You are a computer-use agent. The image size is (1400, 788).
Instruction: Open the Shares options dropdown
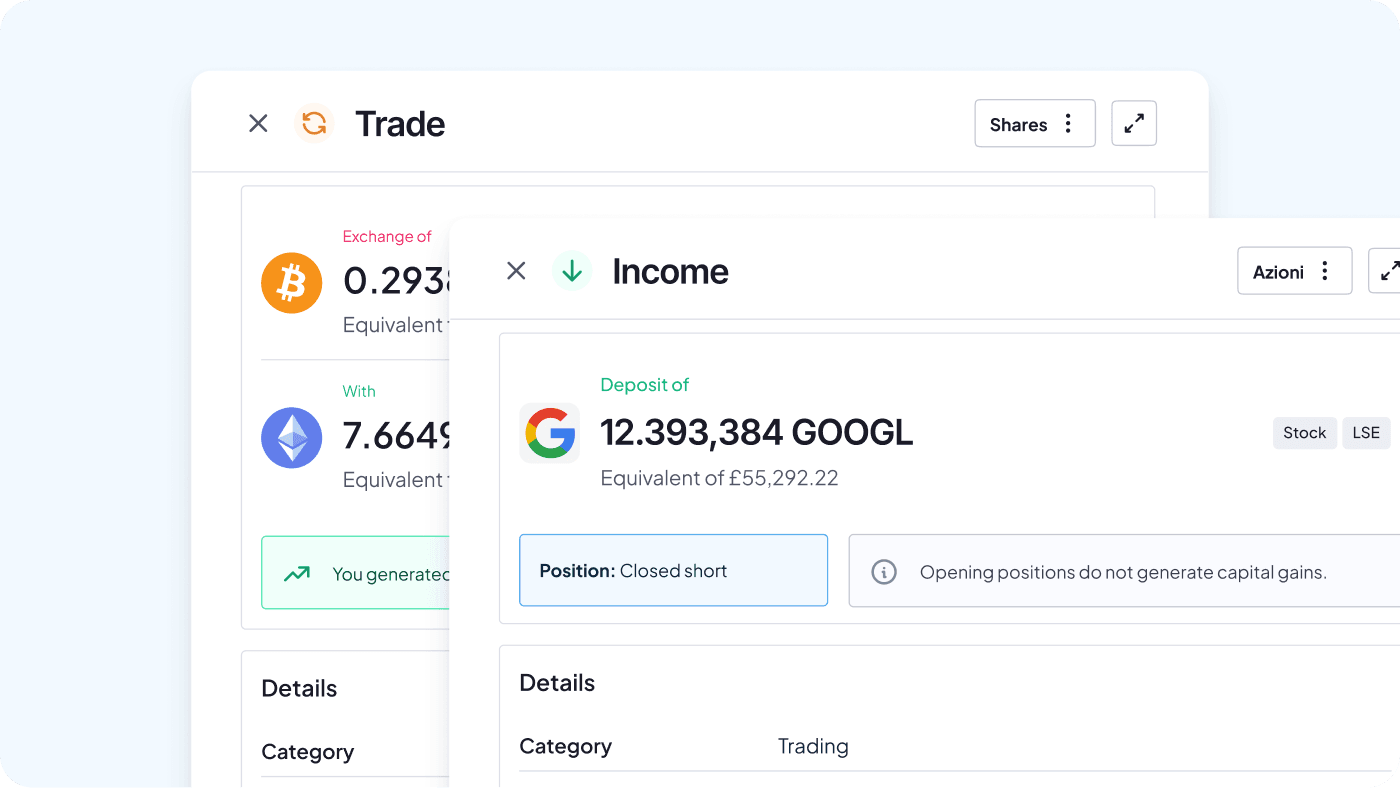tap(1034, 124)
